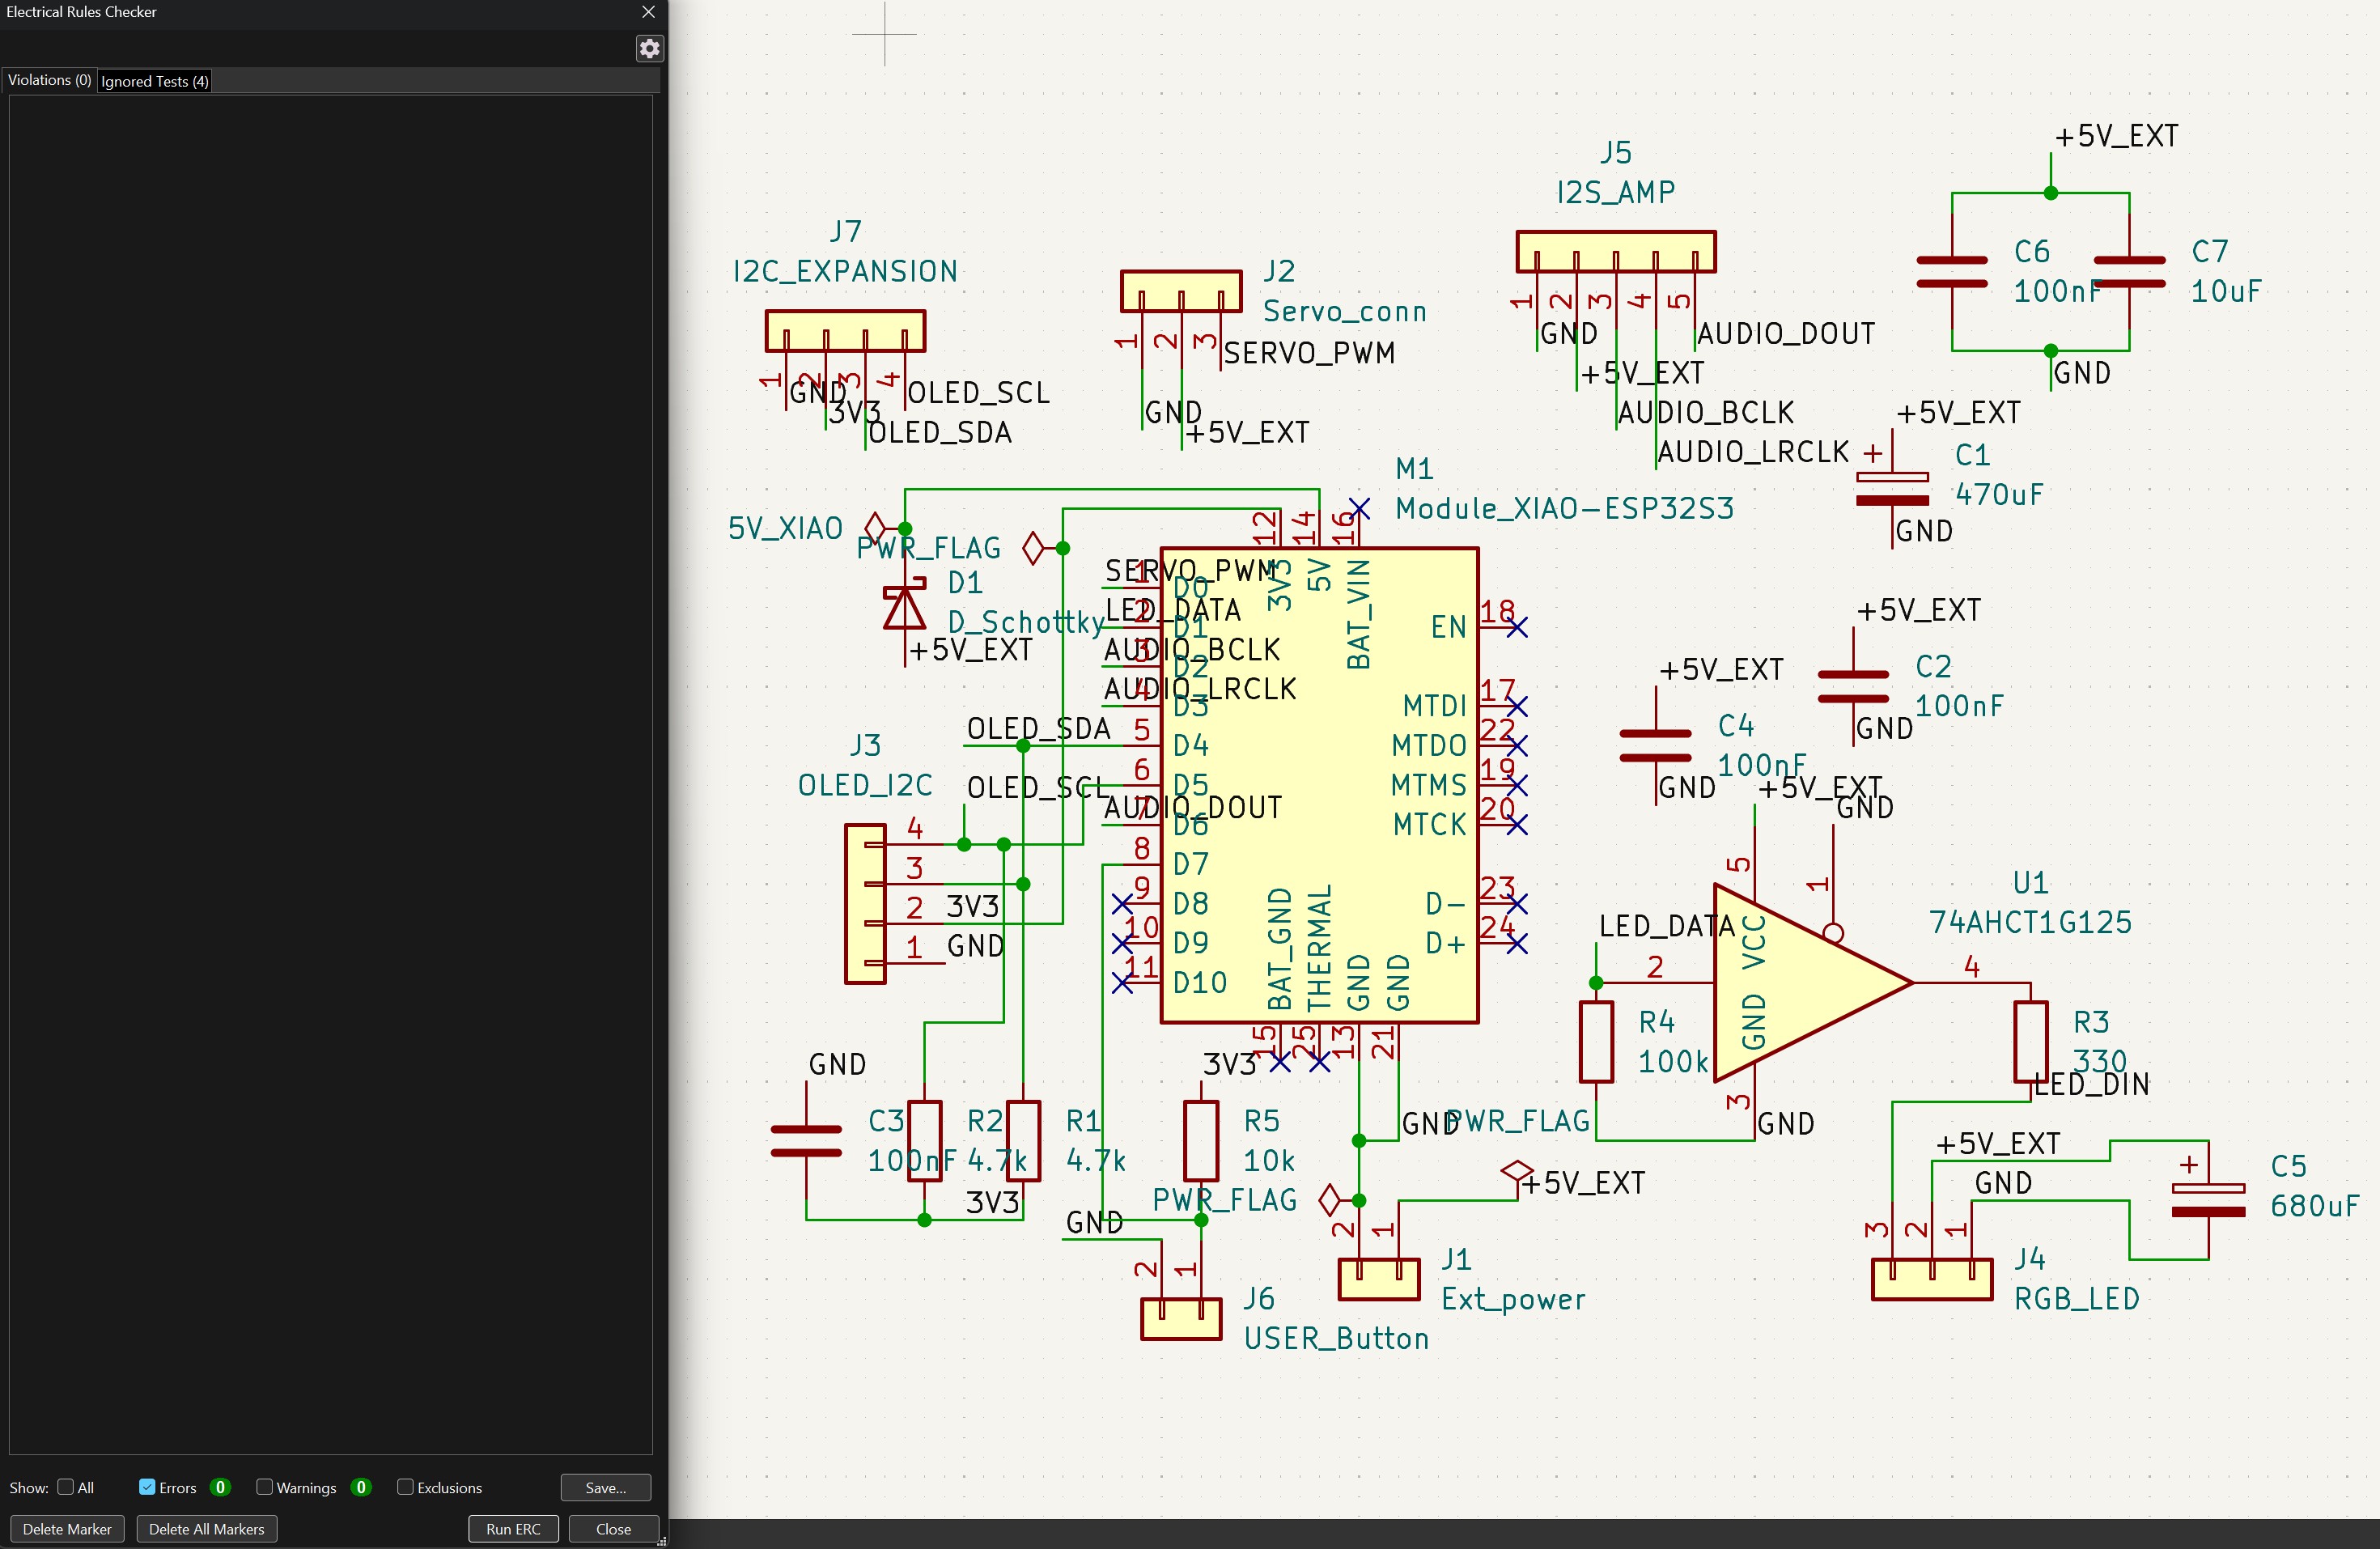Click the Save... button
The height and width of the screenshot is (1549, 2380).
pos(605,1488)
